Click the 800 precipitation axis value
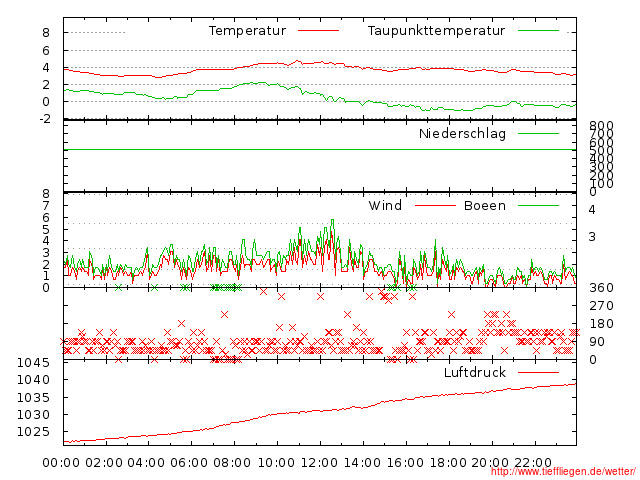Image resolution: width=640 pixels, height=480 pixels. (601, 127)
